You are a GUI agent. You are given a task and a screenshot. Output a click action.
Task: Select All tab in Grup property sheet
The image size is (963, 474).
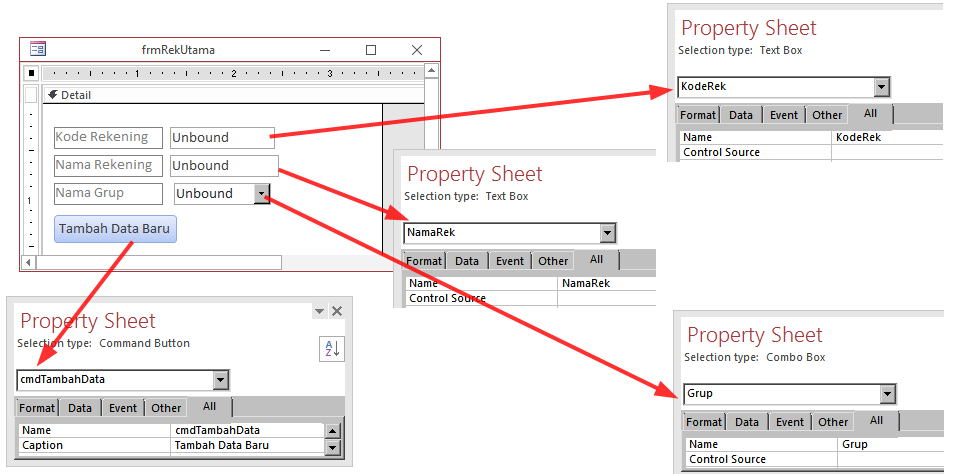pyautogui.click(x=876, y=421)
